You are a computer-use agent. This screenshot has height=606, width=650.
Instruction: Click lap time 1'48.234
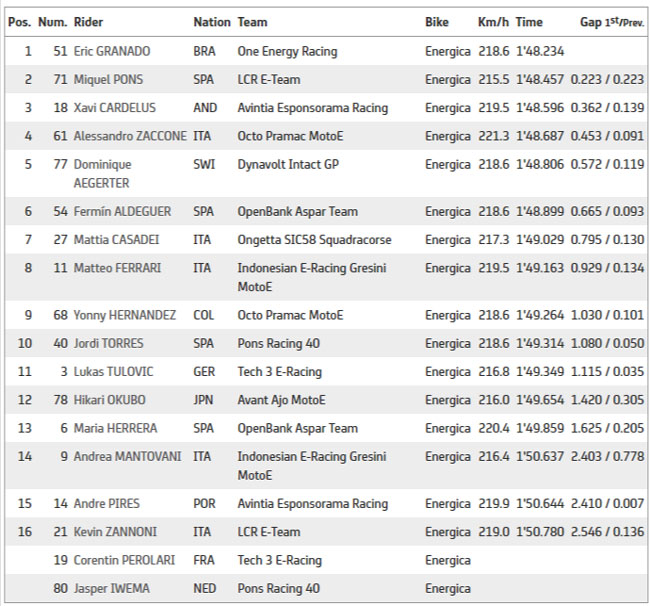click(540, 51)
